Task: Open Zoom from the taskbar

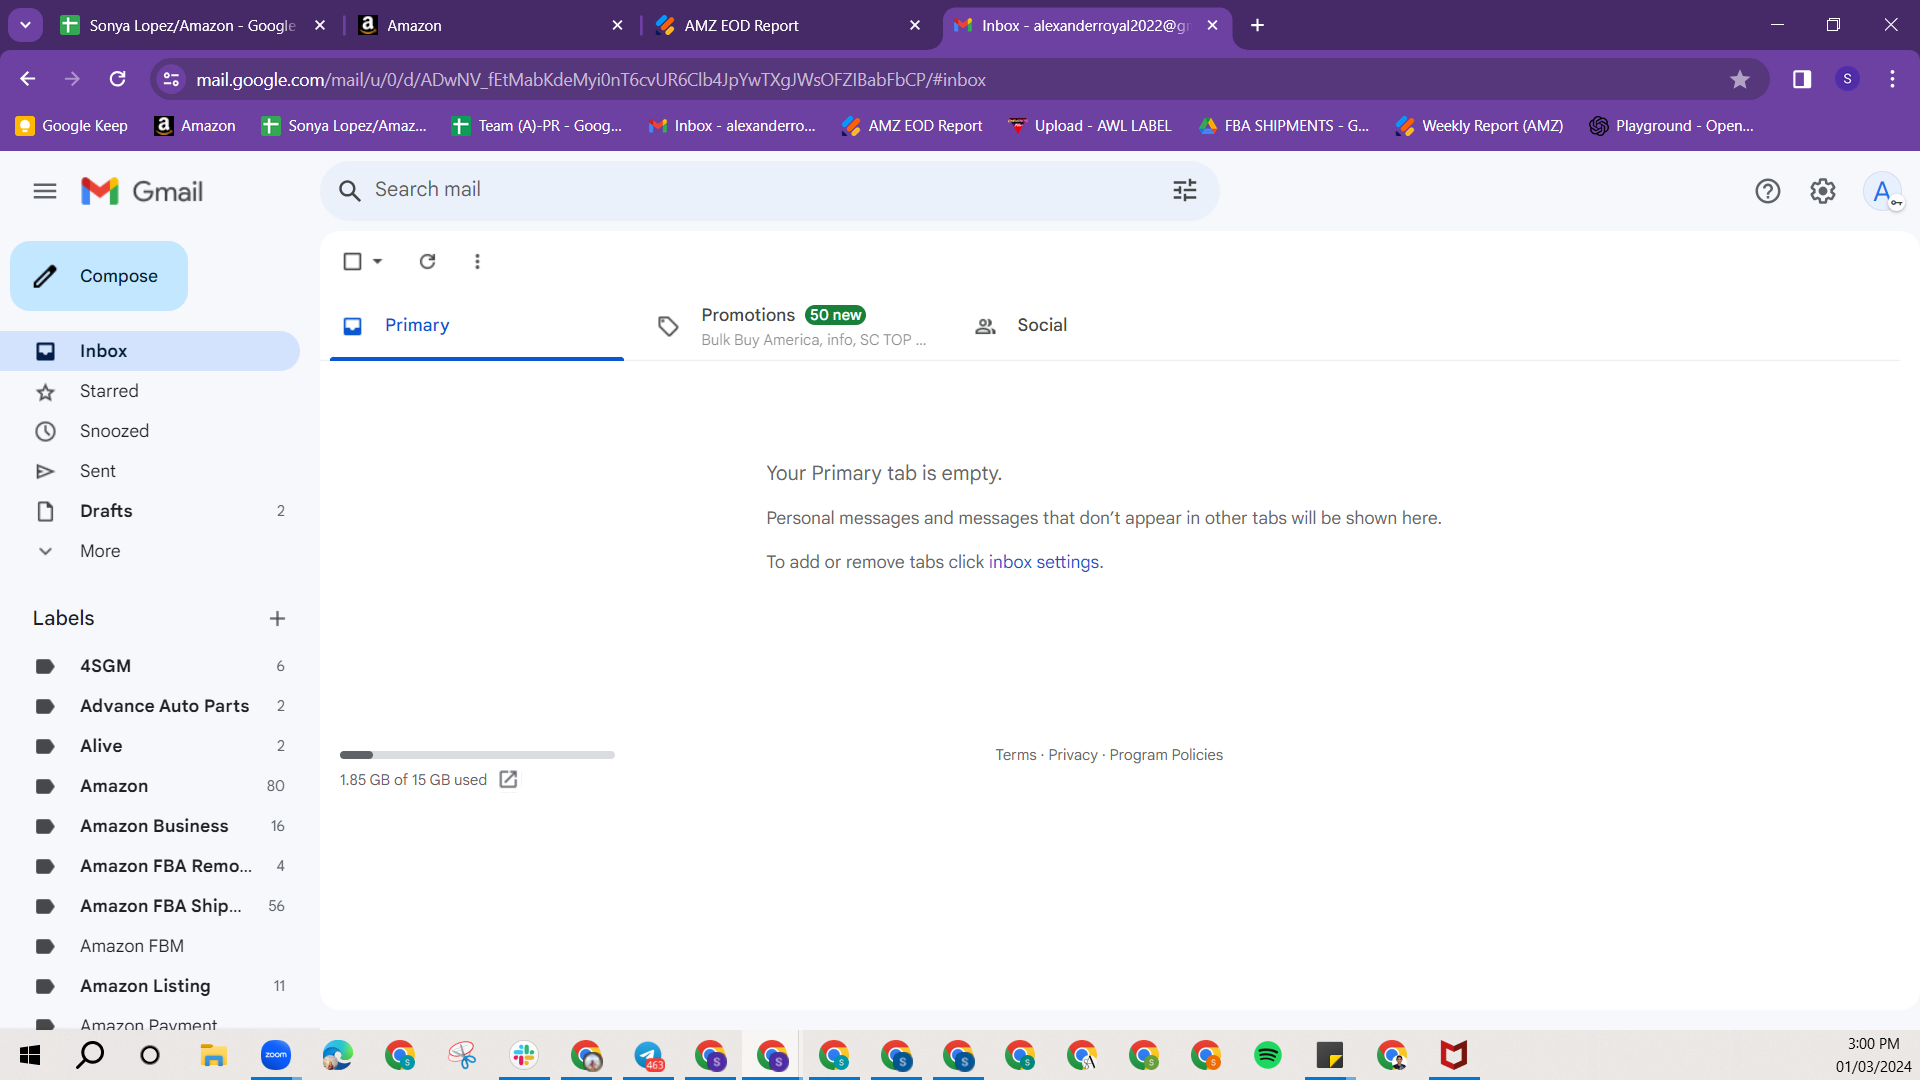Action: coord(275,1055)
